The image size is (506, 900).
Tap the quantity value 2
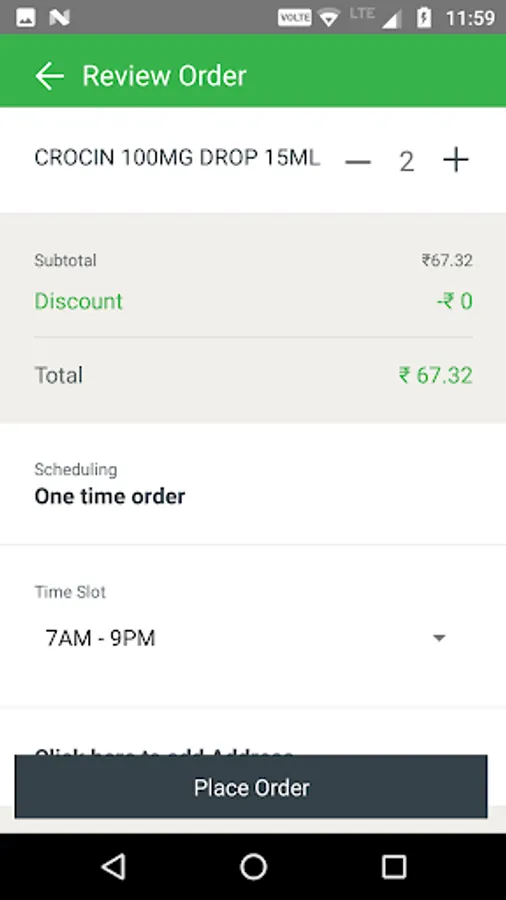407,161
